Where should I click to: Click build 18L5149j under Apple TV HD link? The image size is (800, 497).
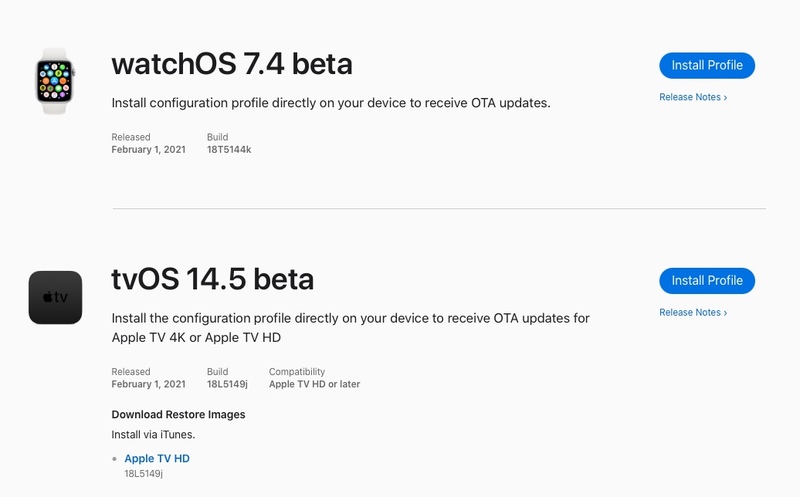[x=143, y=474]
